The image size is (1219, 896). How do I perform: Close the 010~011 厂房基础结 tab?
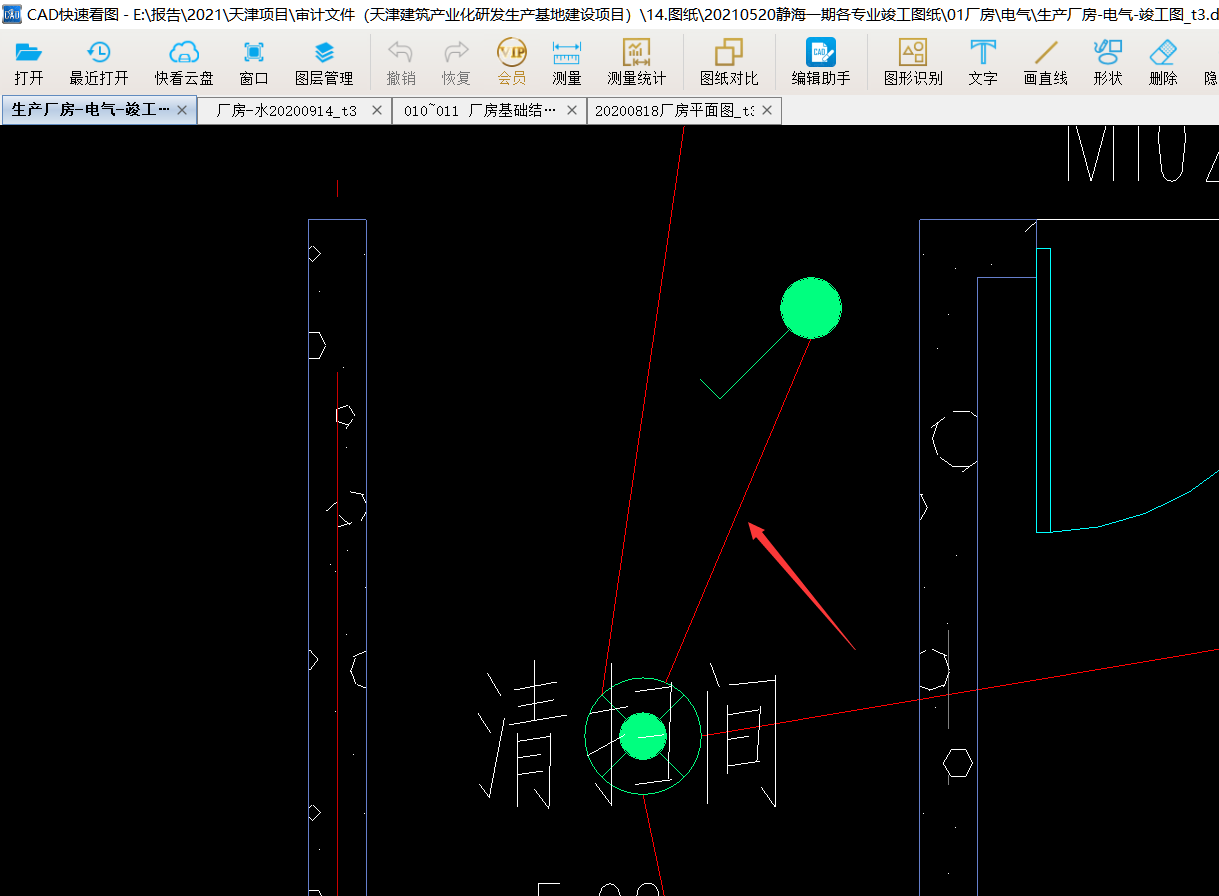pos(572,111)
